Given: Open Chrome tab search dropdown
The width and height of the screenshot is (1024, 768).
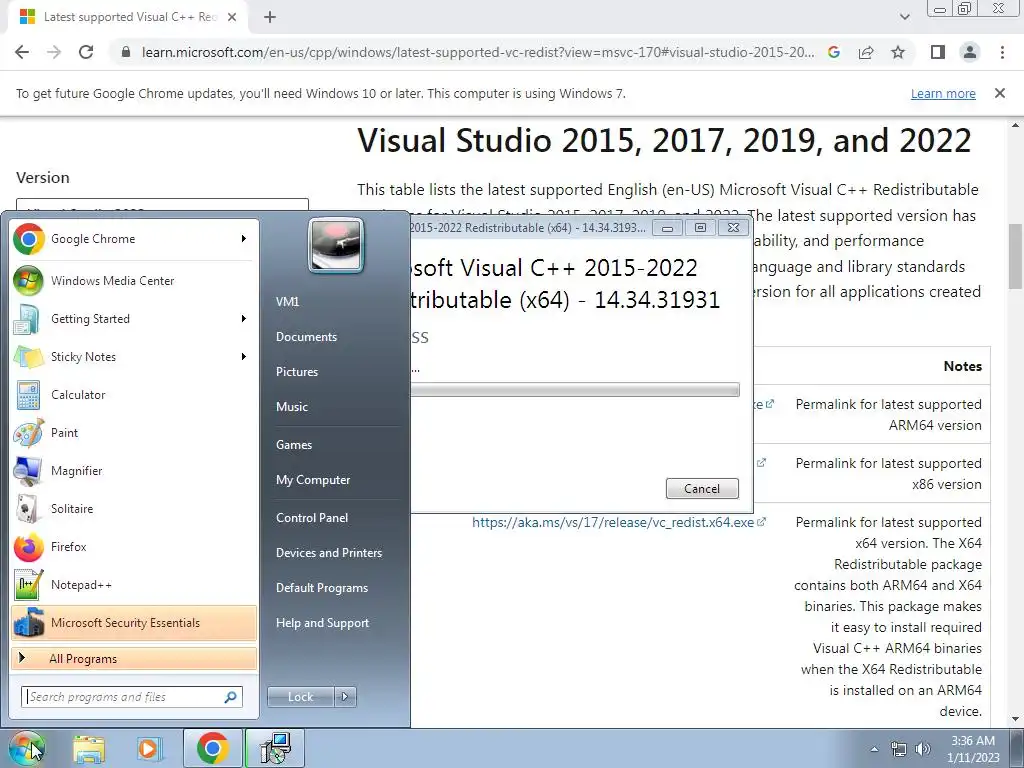Looking at the screenshot, I should (x=904, y=17).
